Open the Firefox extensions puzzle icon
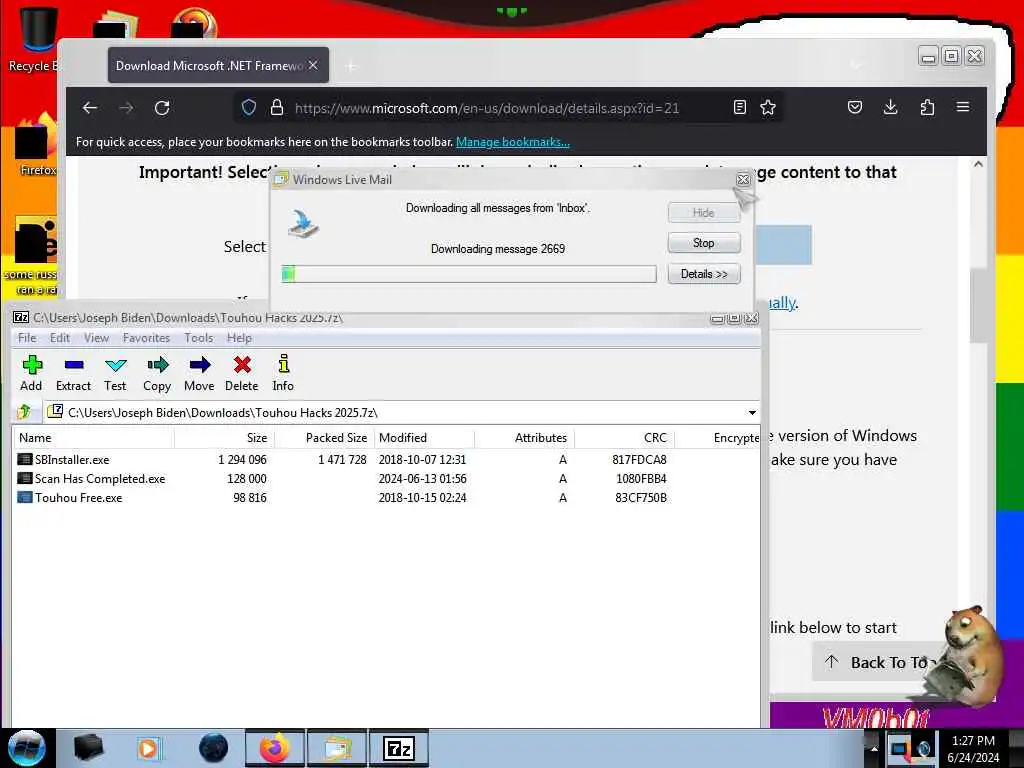The width and height of the screenshot is (1024, 768). [927, 108]
